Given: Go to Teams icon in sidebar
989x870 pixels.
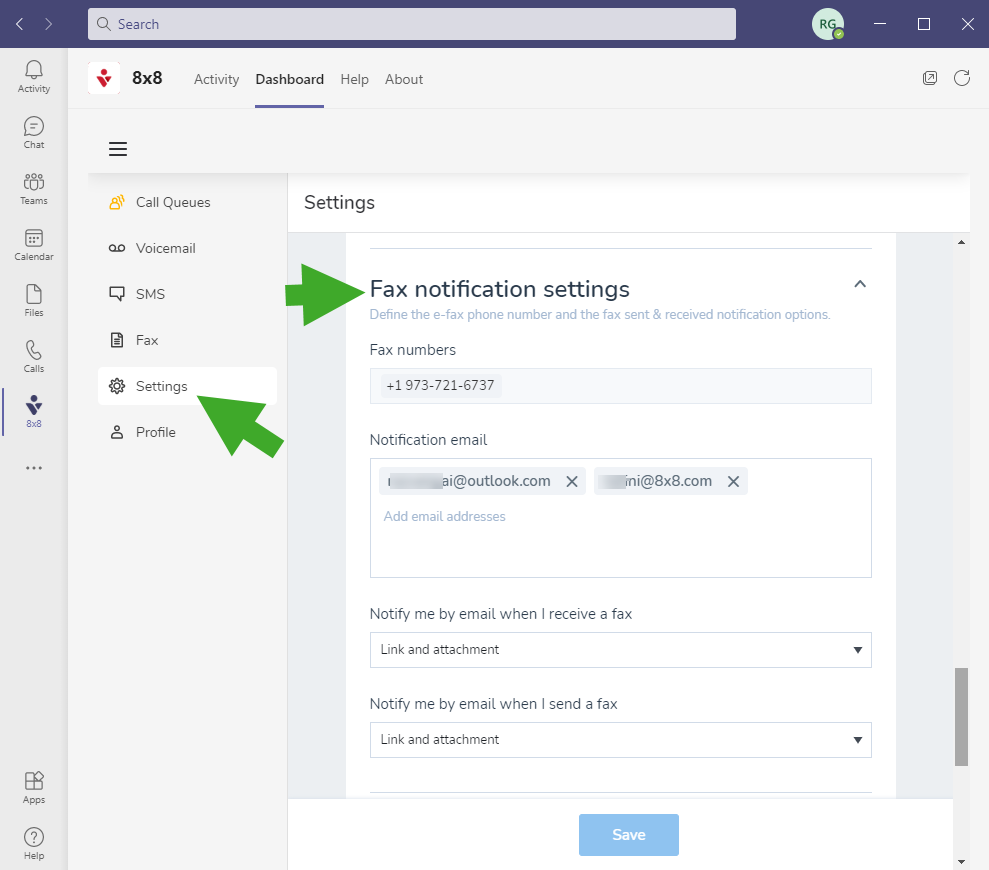Looking at the screenshot, I should coord(34,188).
